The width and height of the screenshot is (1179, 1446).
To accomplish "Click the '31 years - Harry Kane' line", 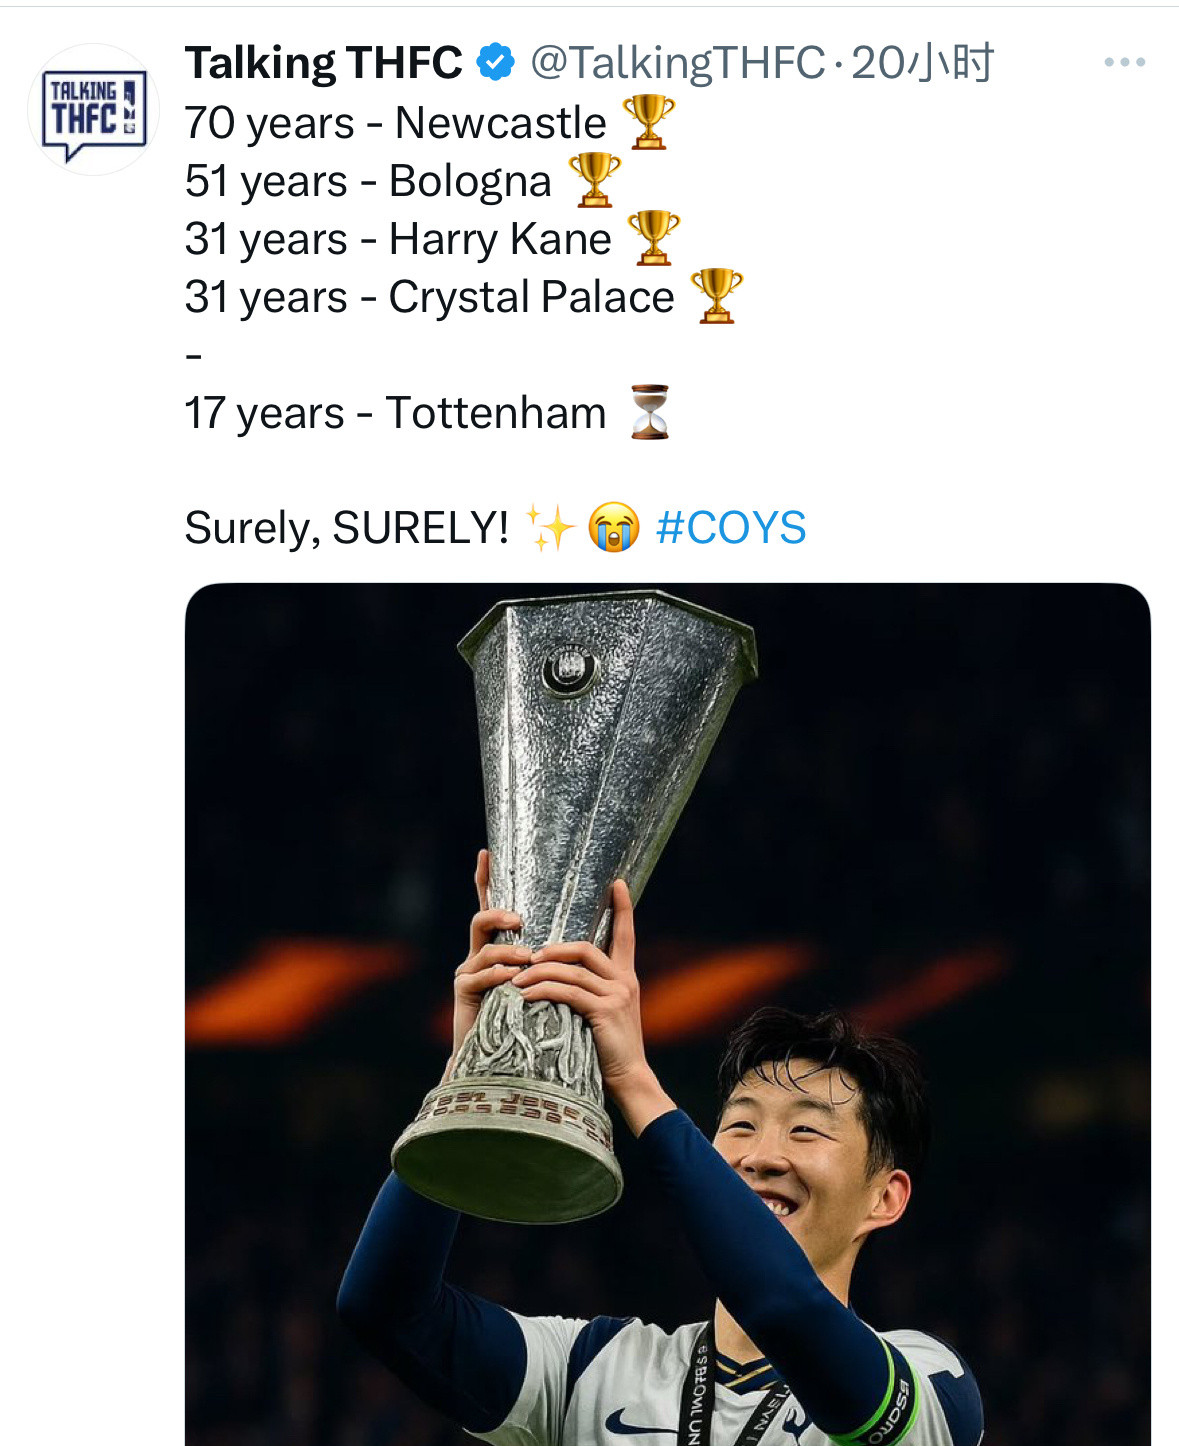I will click(x=398, y=239).
